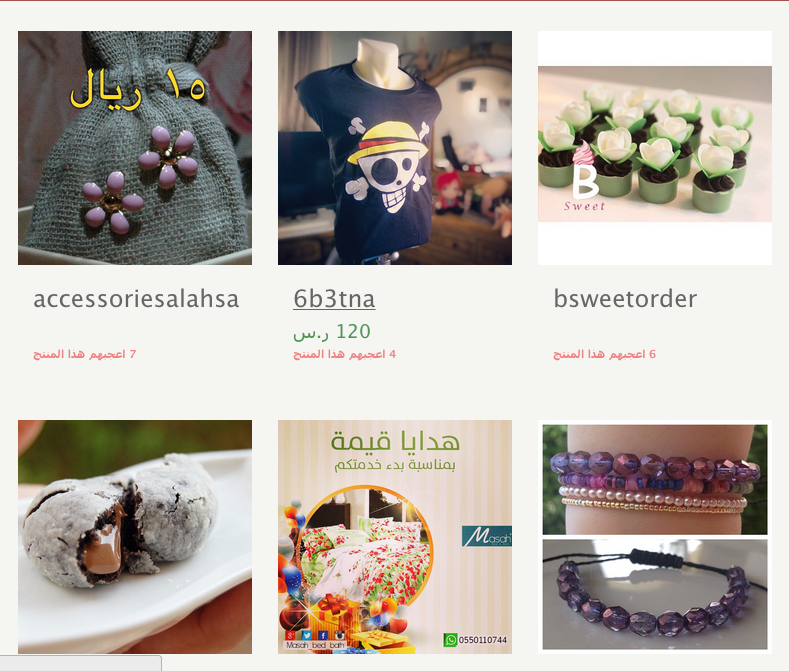Open the chocolate cookie product image
This screenshot has width=789, height=671.
pos(135,537)
